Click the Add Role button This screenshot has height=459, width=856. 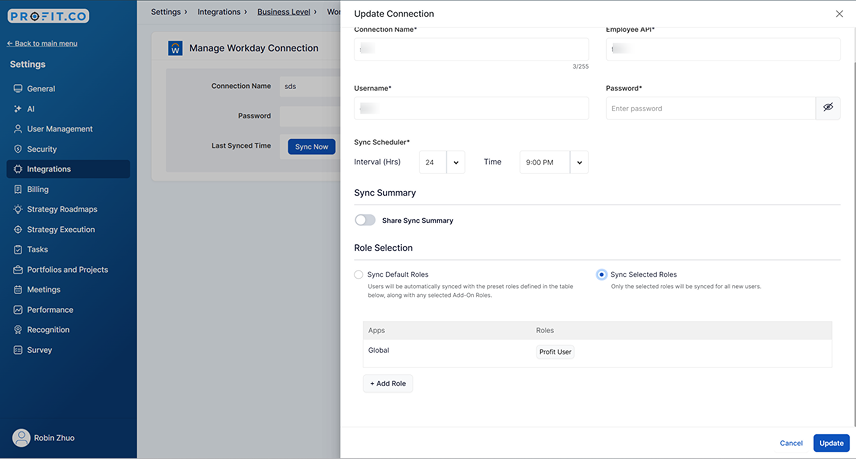click(388, 383)
